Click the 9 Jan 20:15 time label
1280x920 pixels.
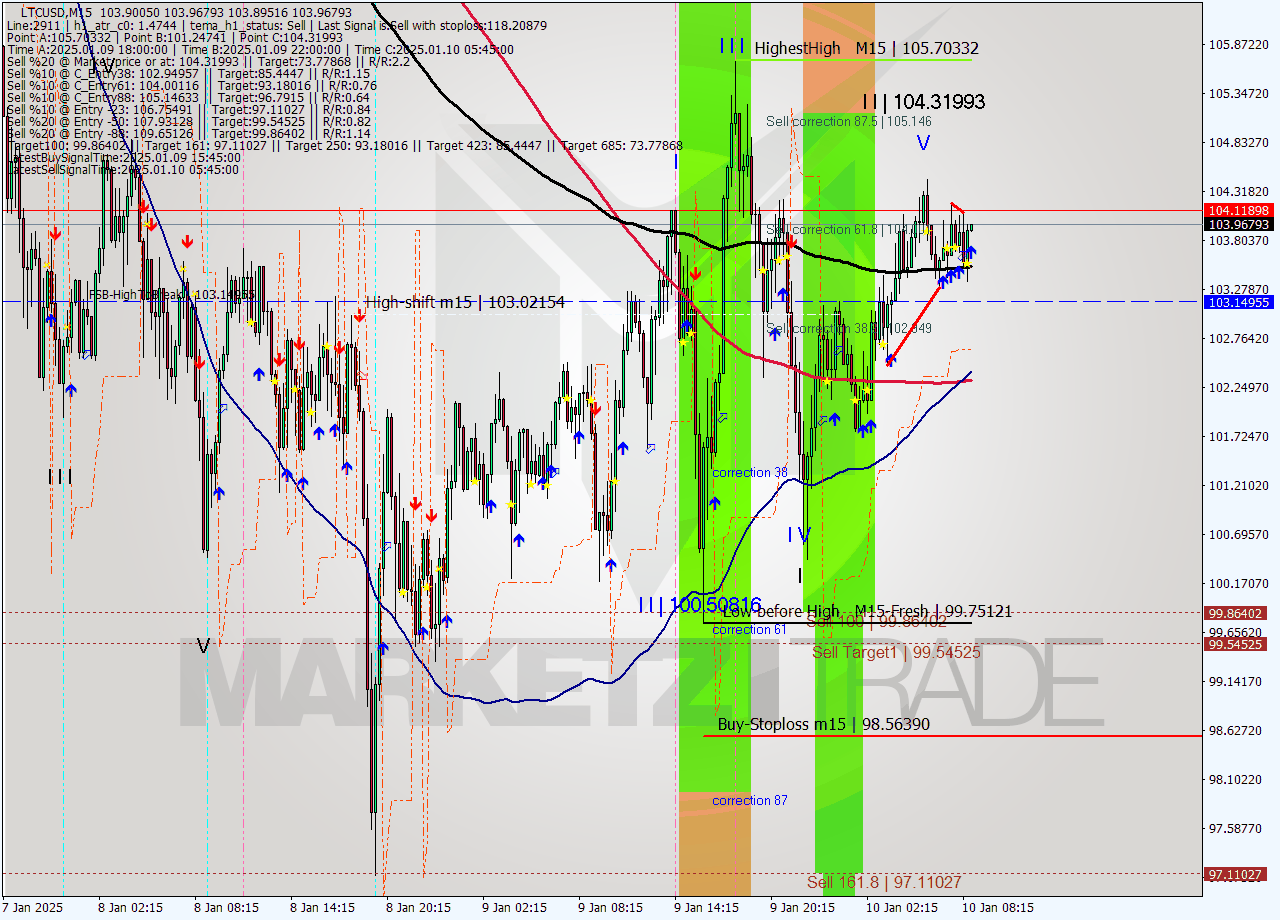[x=802, y=908]
